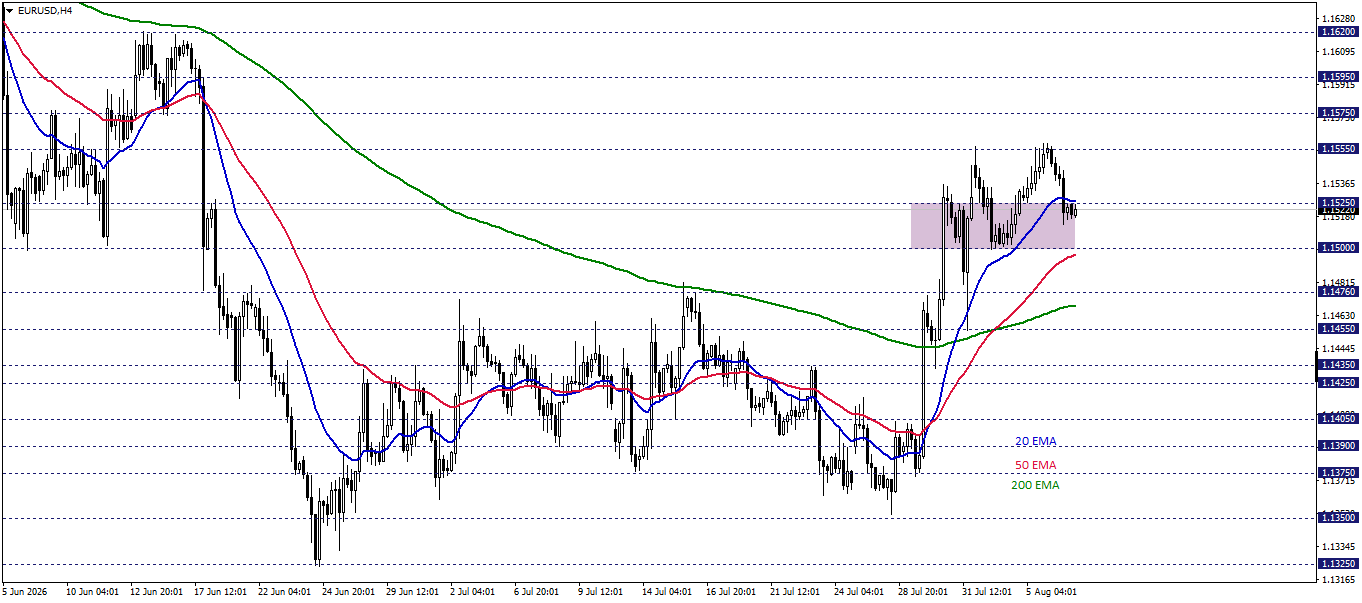The width and height of the screenshot is (1362, 603).
Task: Click the 16 Jul 20:01 time label
Action: tap(731, 592)
